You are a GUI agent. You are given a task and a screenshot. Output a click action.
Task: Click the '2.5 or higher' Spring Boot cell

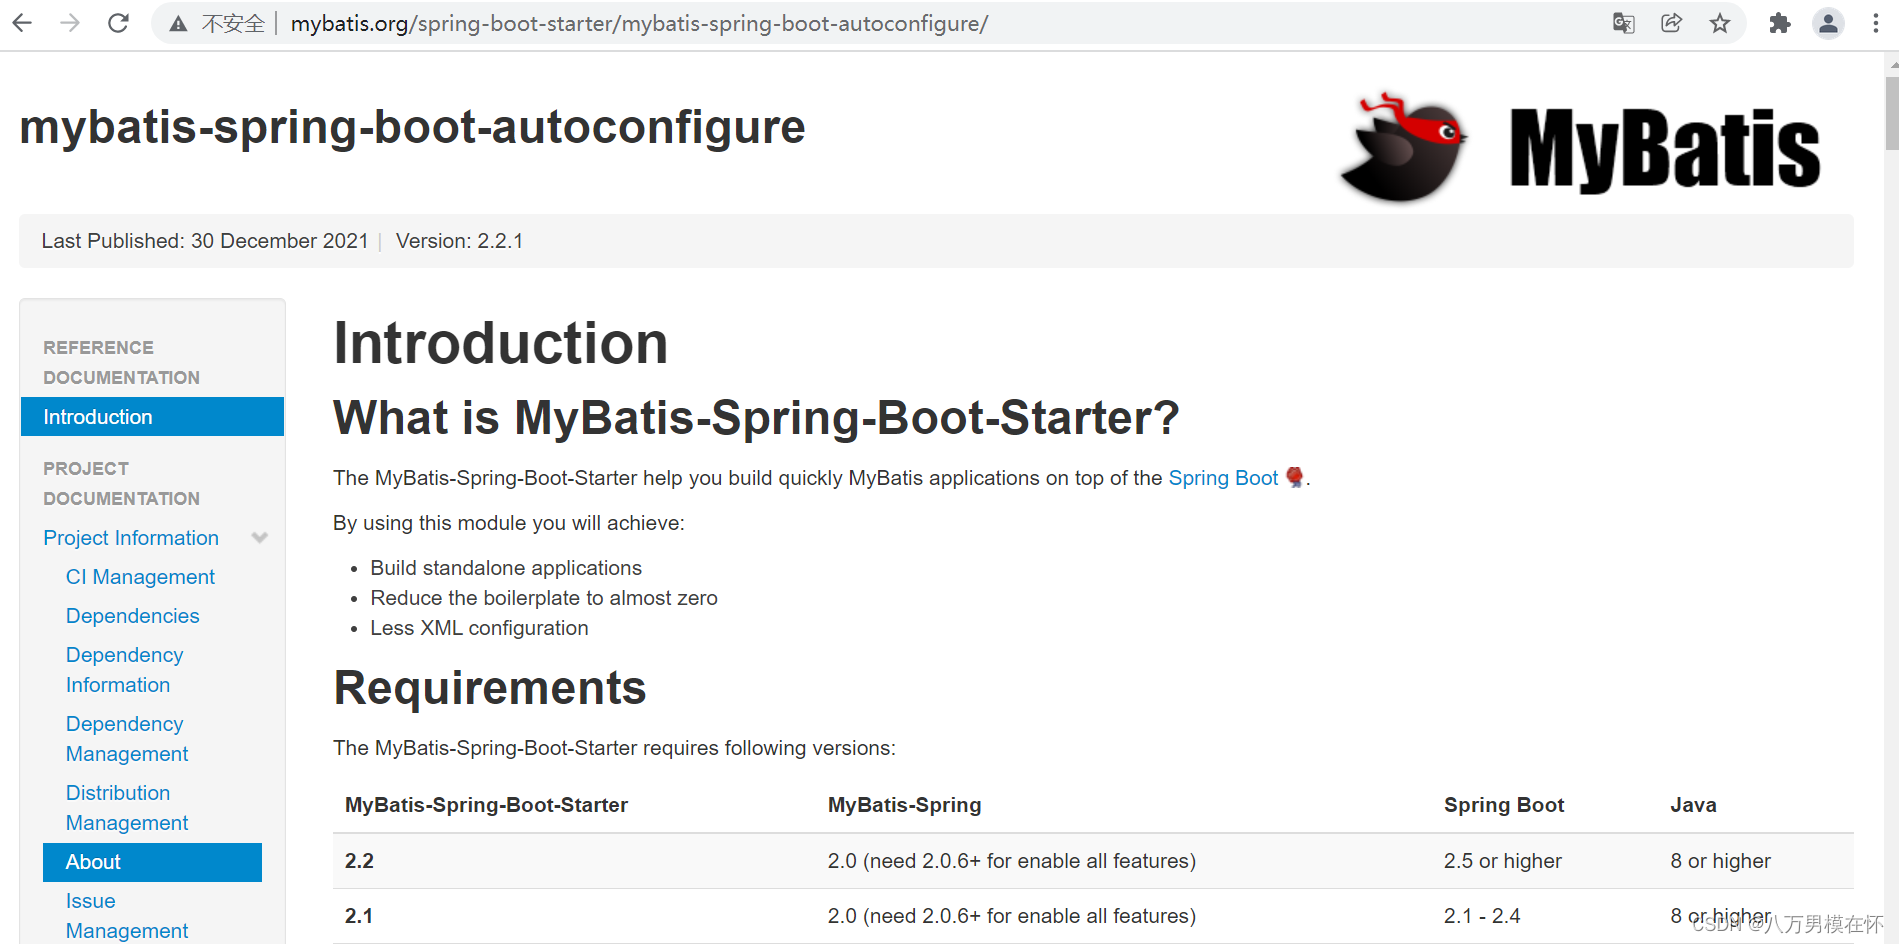tap(1502, 861)
